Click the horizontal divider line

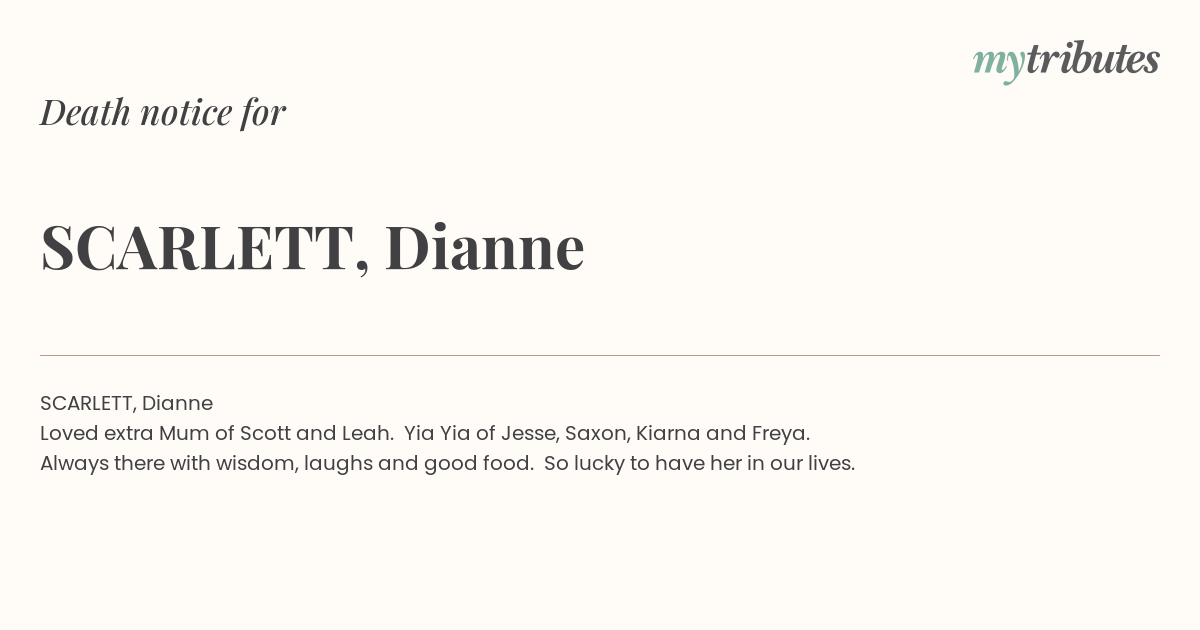tap(600, 355)
